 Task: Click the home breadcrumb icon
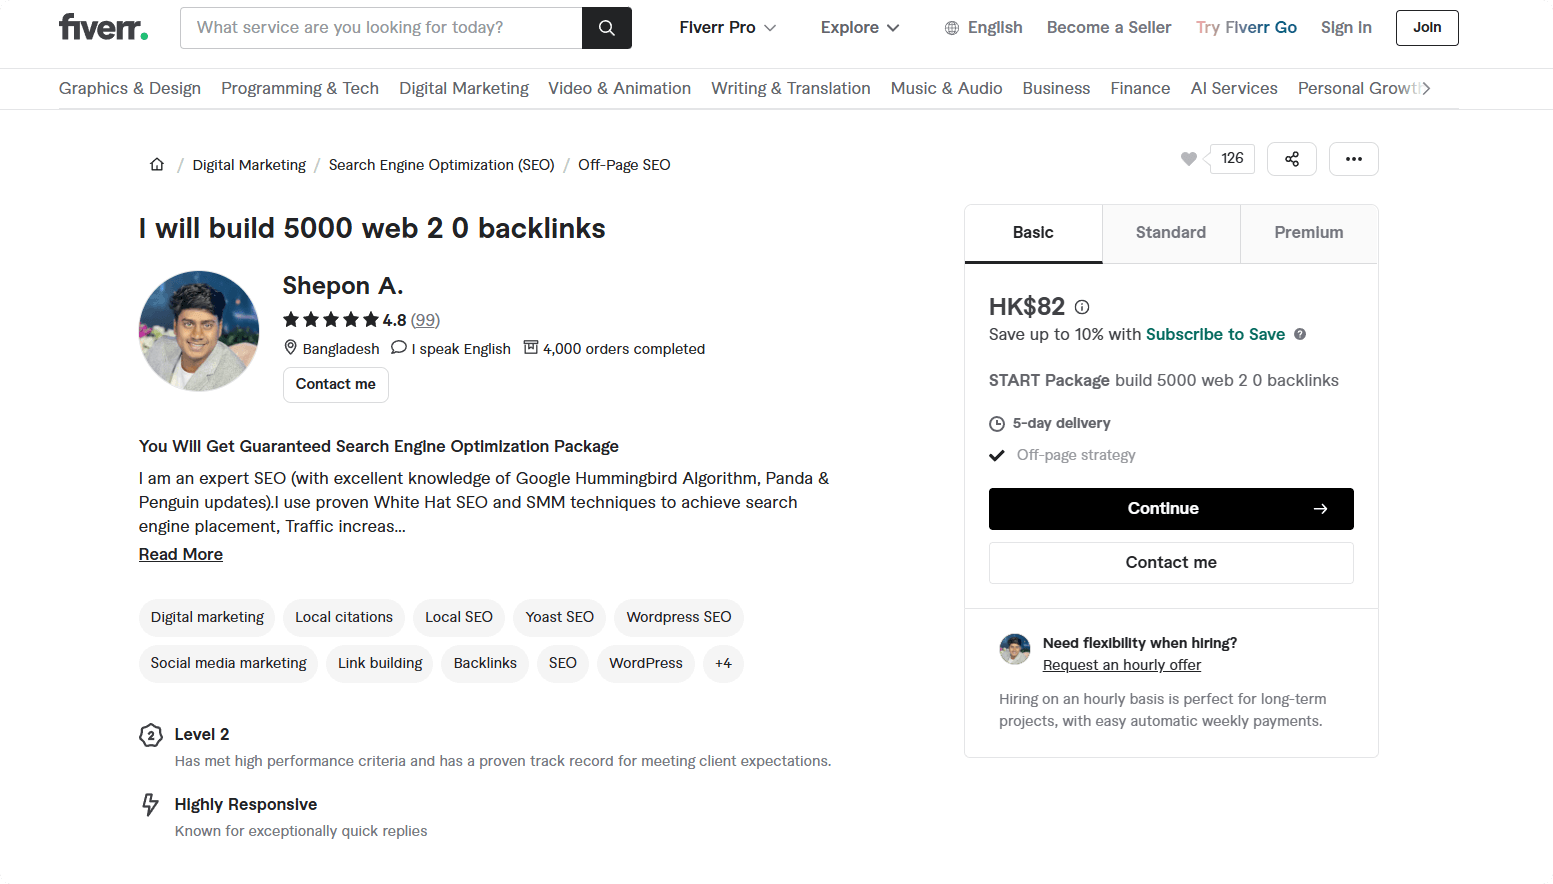tap(157, 165)
